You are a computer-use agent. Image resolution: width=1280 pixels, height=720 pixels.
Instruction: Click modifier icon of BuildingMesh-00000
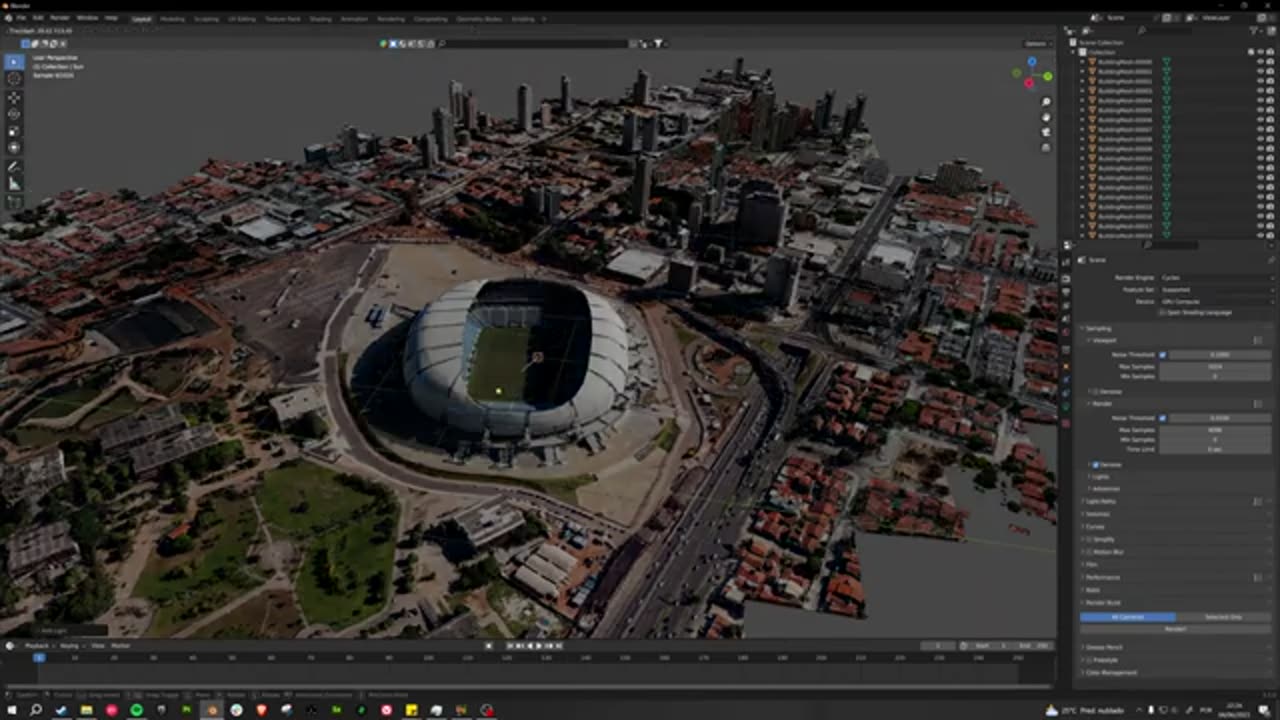click(1166, 62)
